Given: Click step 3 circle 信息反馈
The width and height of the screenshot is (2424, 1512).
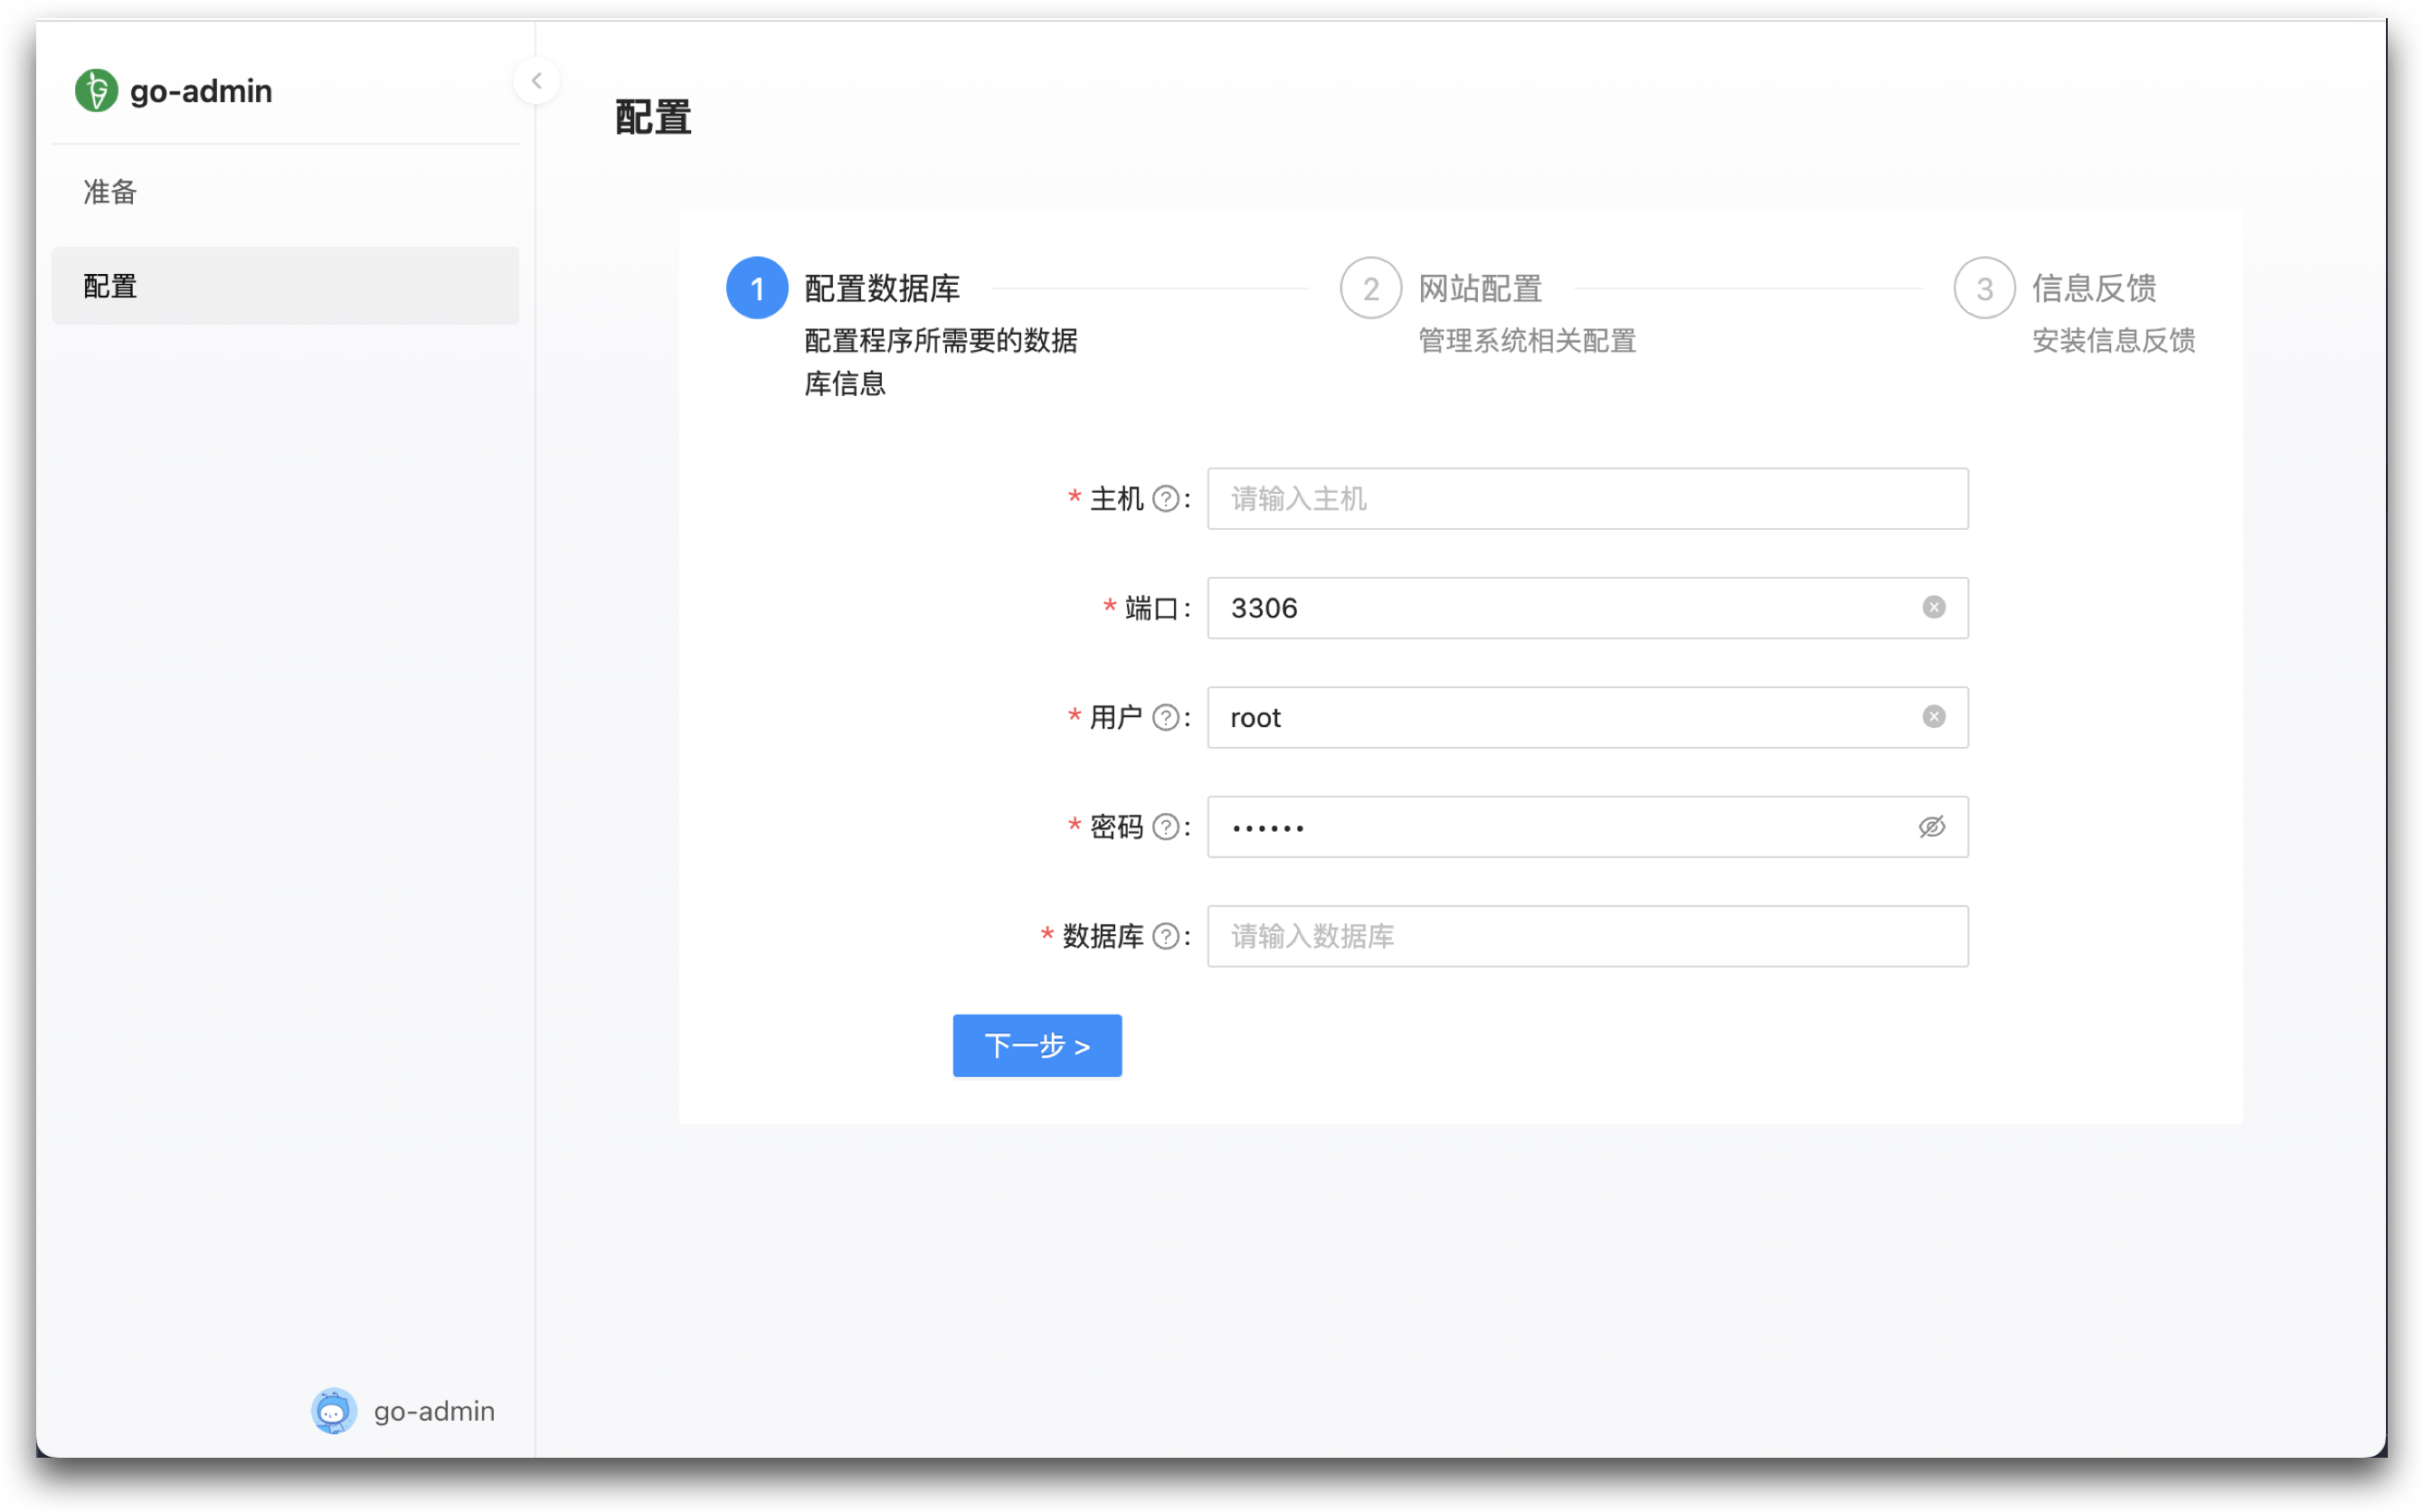Looking at the screenshot, I should click(1984, 289).
